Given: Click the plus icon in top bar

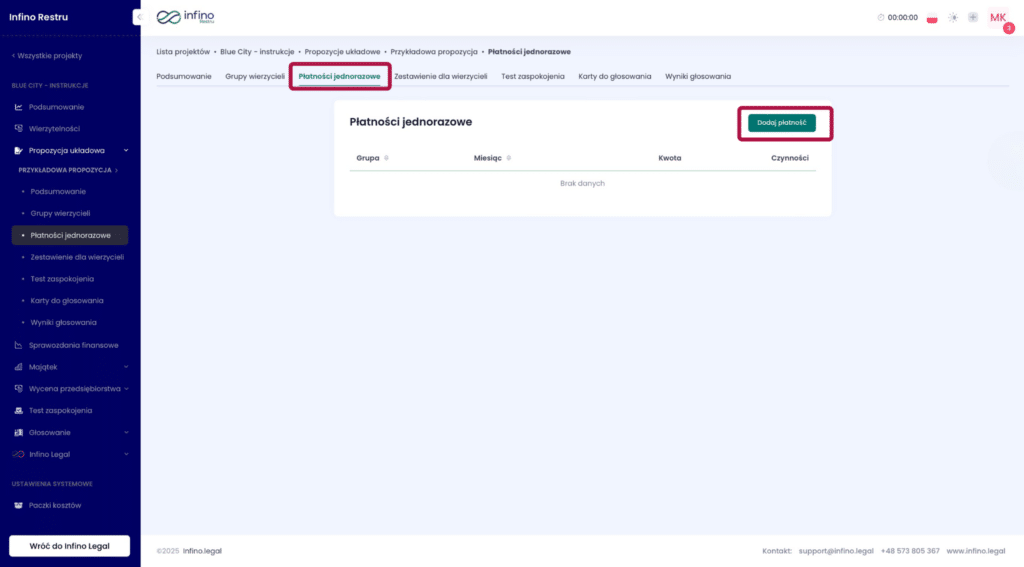Looking at the screenshot, I should pyautogui.click(x=972, y=18).
